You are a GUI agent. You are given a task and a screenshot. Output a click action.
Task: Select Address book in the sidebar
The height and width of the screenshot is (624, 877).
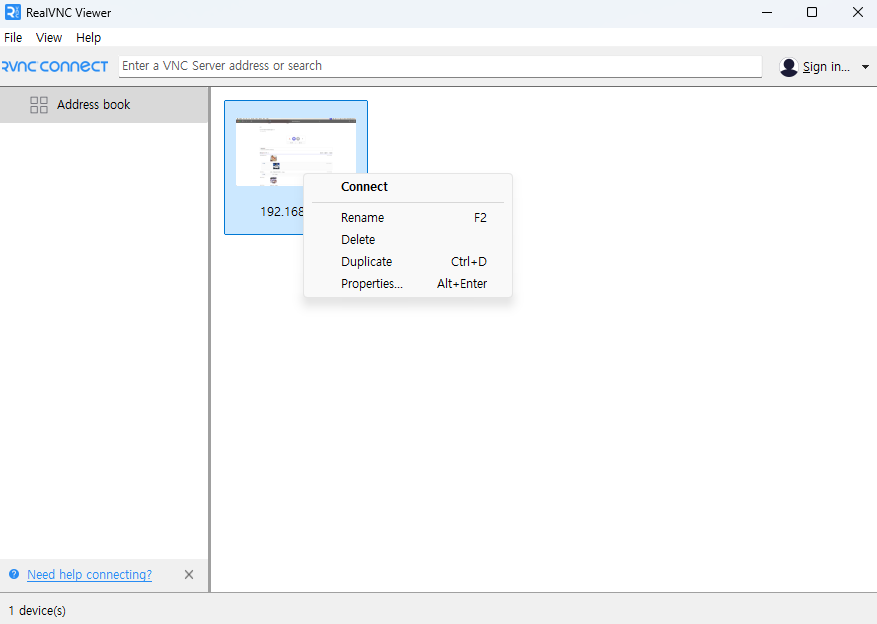pos(104,105)
